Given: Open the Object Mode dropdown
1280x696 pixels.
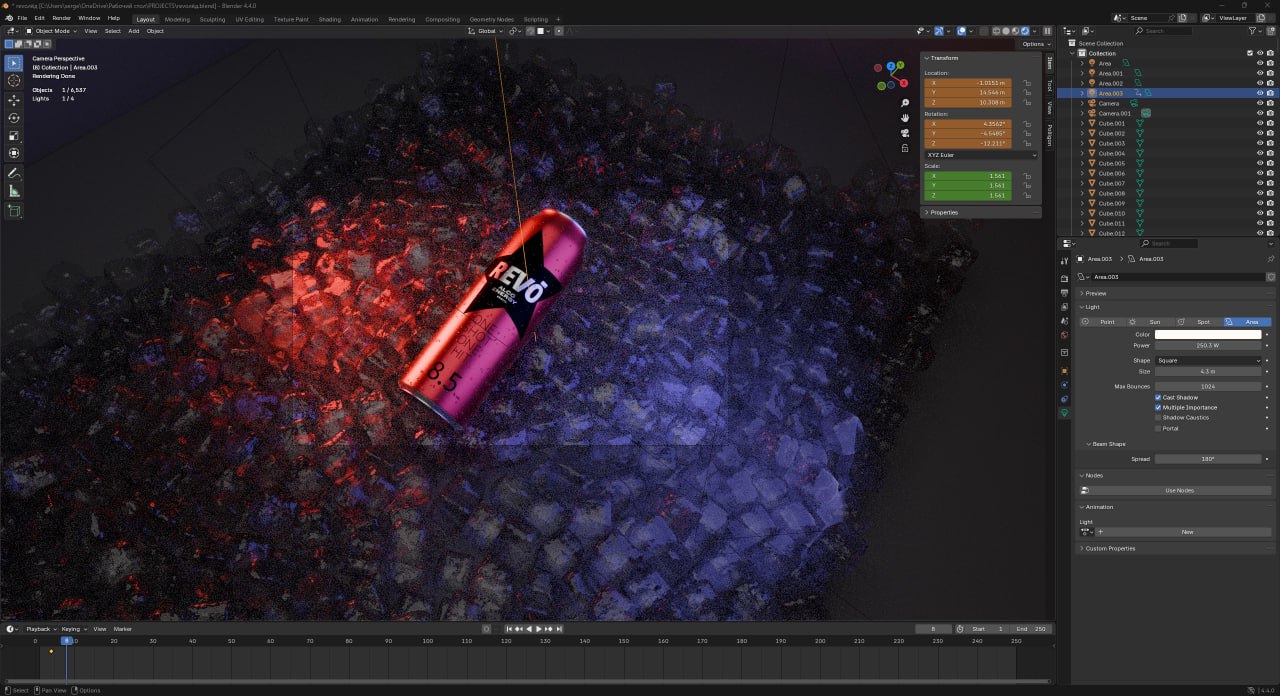Looking at the screenshot, I should (x=51, y=31).
